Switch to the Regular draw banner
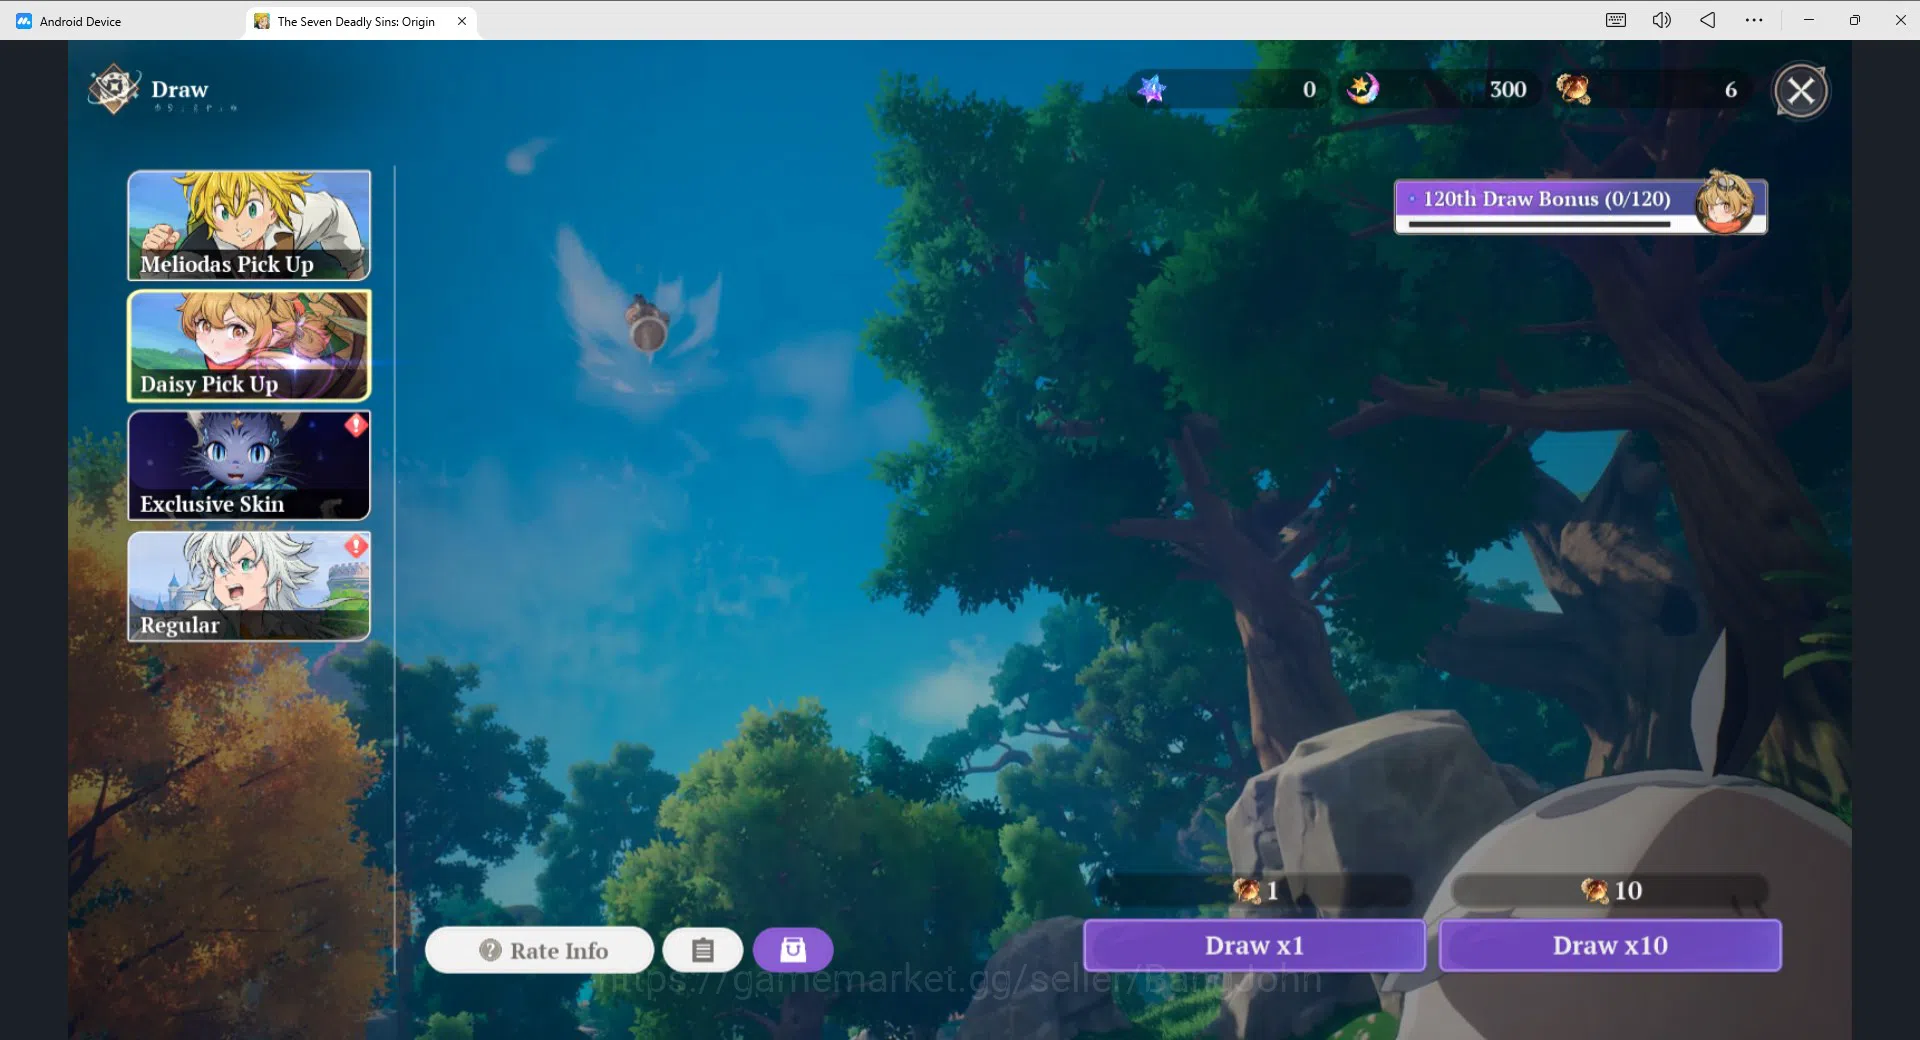 tap(249, 586)
